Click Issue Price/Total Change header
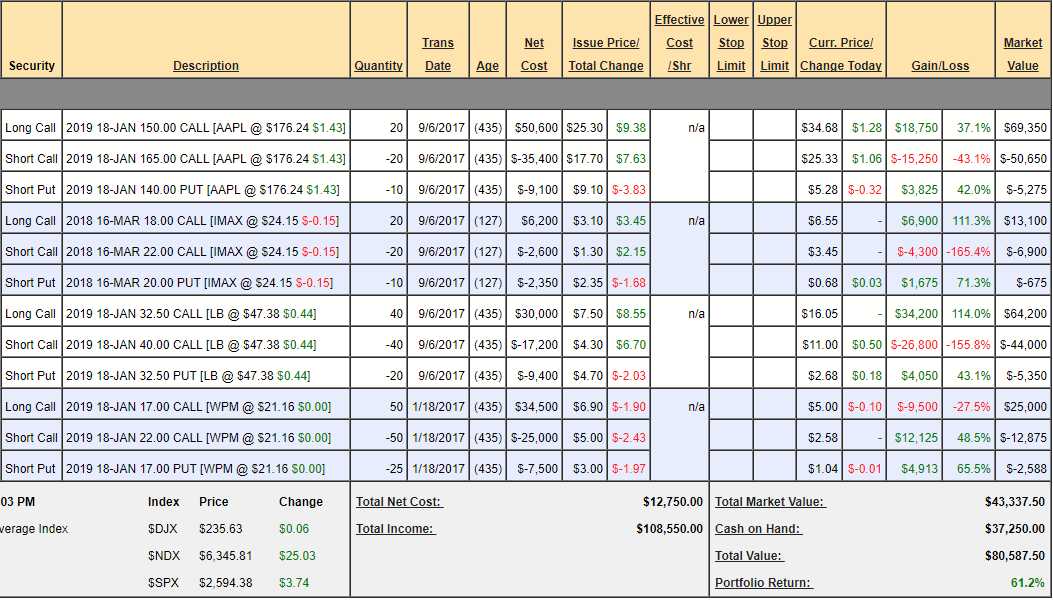Image resolution: width=1053 pixels, height=600 pixels. tap(606, 55)
